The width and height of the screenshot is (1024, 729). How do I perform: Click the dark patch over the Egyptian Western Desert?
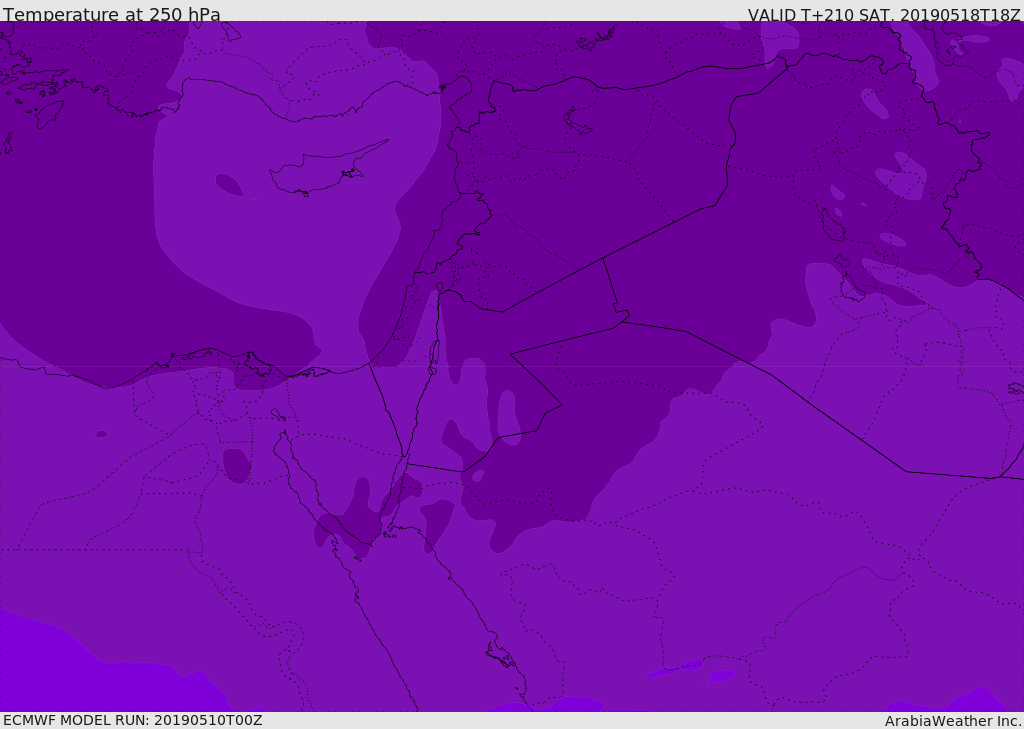[x=236, y=466]
